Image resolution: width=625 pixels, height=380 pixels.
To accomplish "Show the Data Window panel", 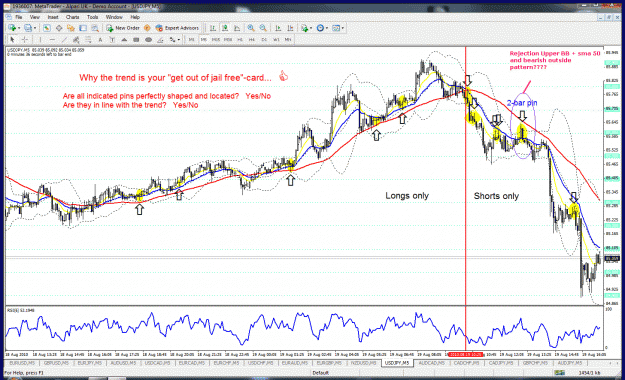I will click(x=59, y=28).
